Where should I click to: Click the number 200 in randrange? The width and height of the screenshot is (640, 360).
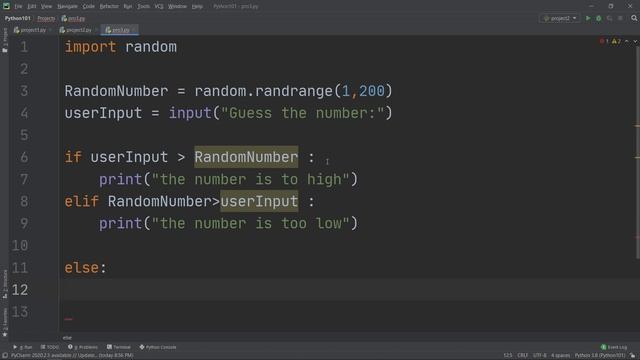371,91
